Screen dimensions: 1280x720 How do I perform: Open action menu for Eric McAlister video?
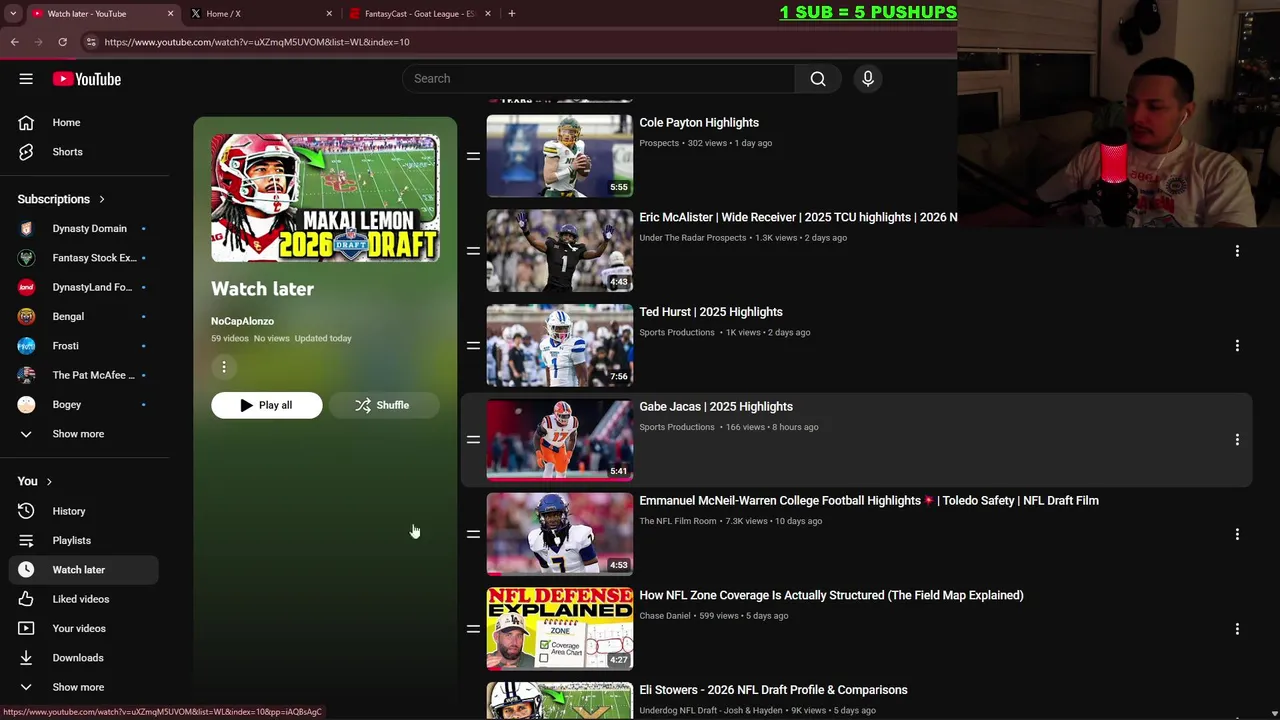tap(1237, 251)
